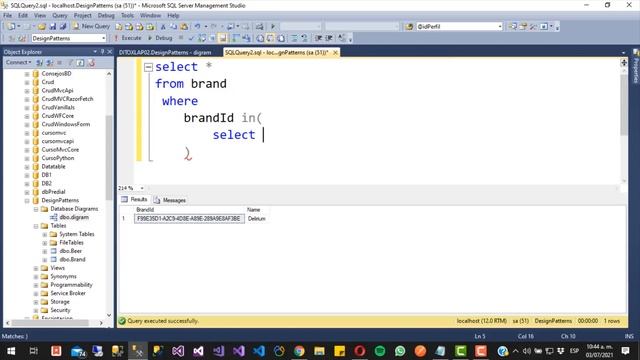The width and height of the screenshot is (640, 360).
Task: Click the Debug button in toolbar
Action: (160, 38)
